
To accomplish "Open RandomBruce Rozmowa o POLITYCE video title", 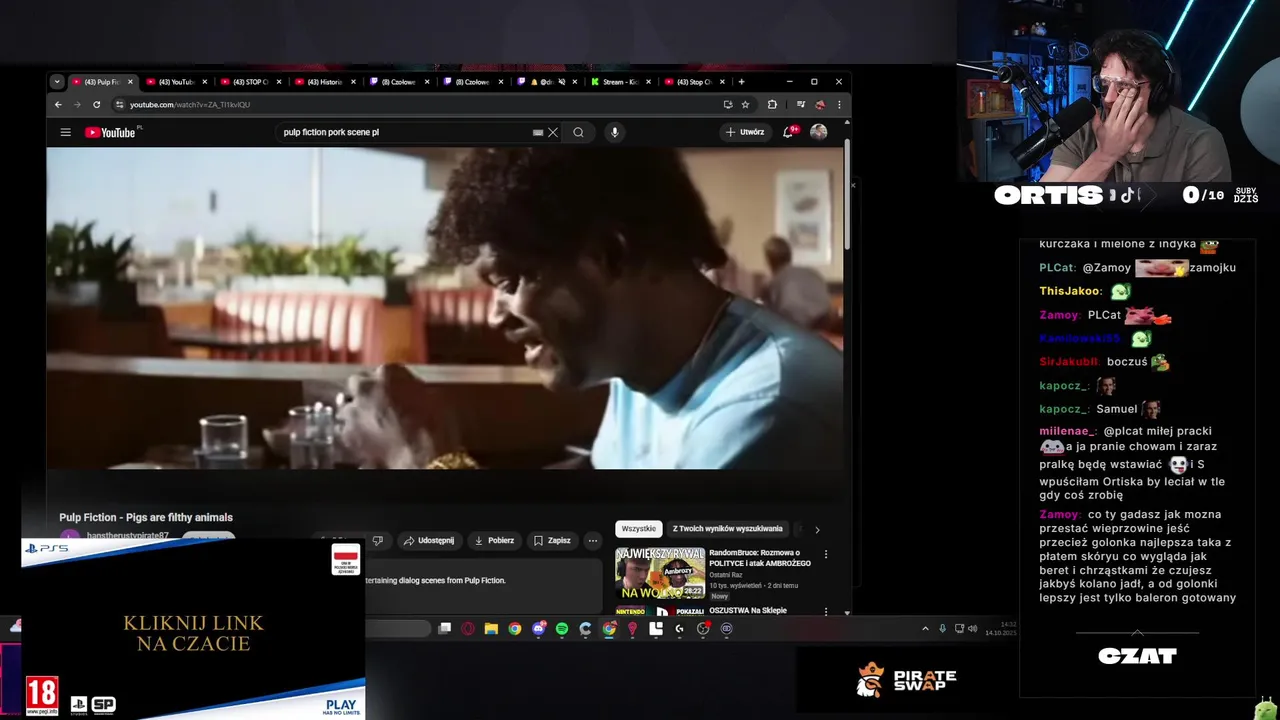I will tap(760, 558).
